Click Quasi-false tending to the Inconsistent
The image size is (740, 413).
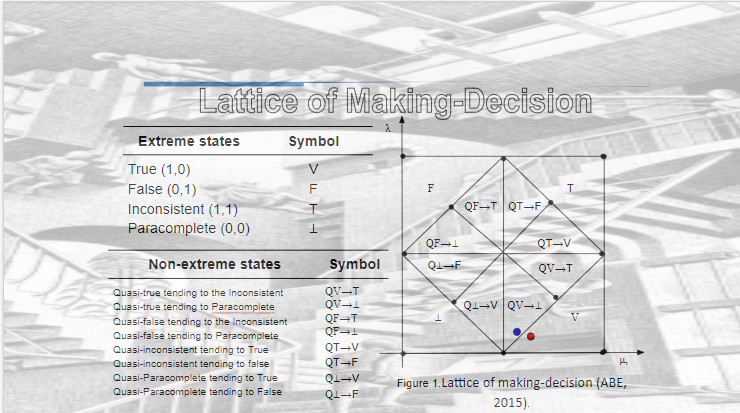click(200, 321)
